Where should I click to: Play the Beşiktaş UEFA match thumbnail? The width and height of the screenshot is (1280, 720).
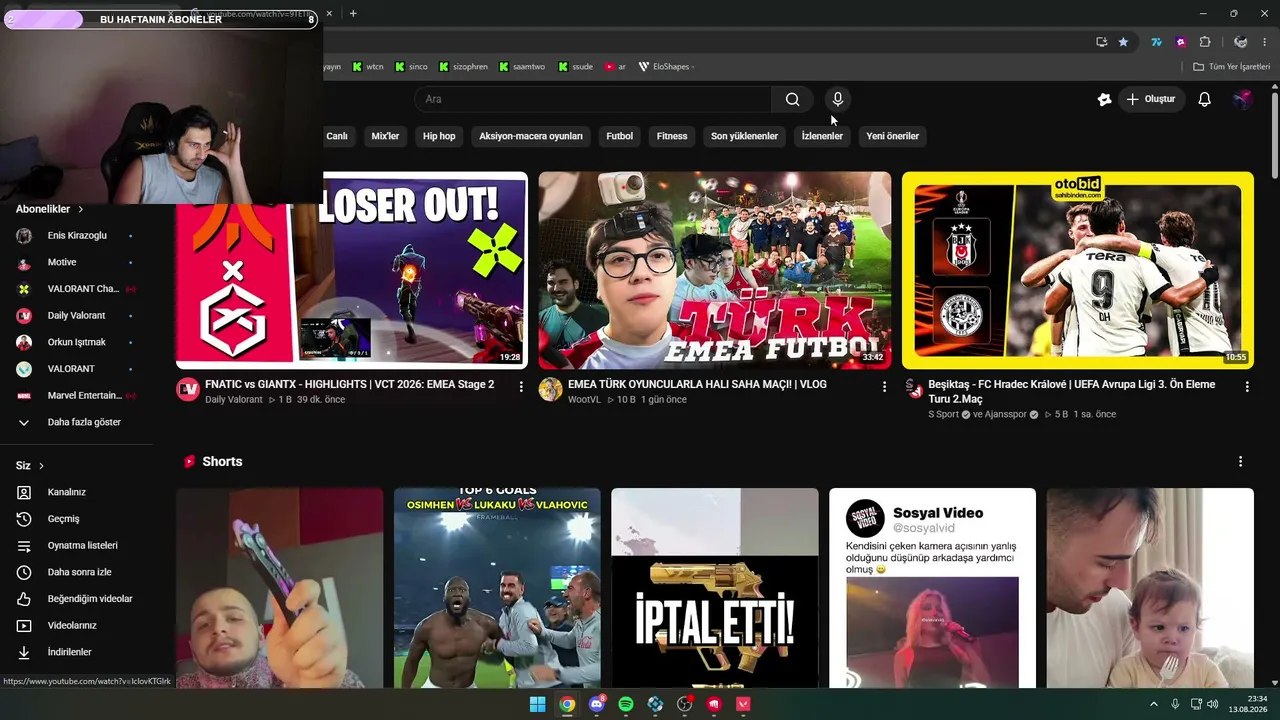[1077, 270]
